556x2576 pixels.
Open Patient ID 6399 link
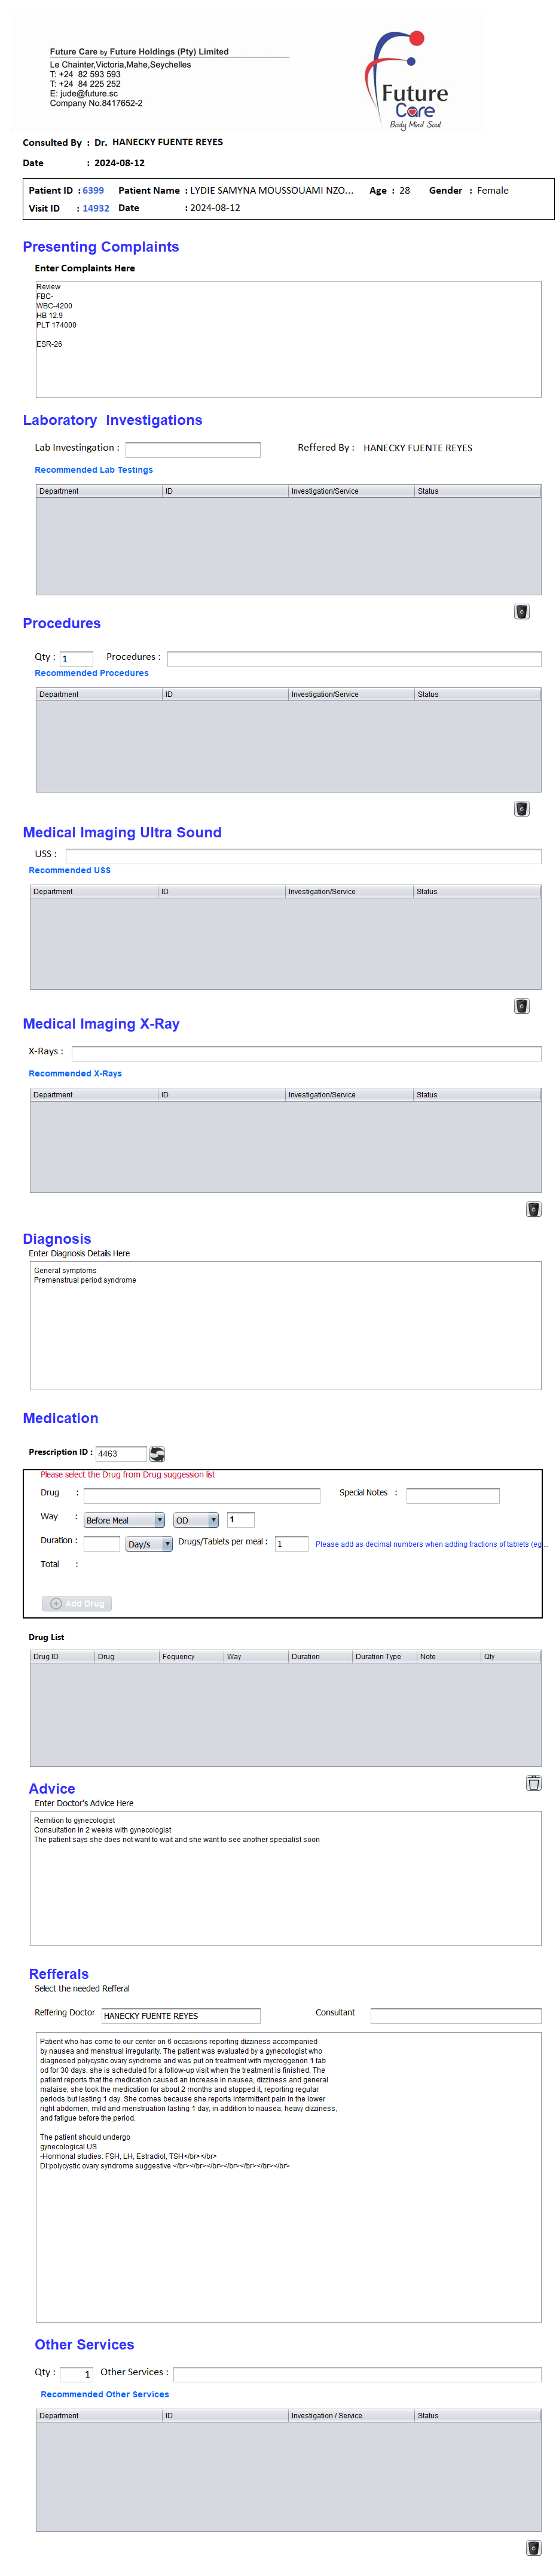pyautogui.click(x=93, y=190)
